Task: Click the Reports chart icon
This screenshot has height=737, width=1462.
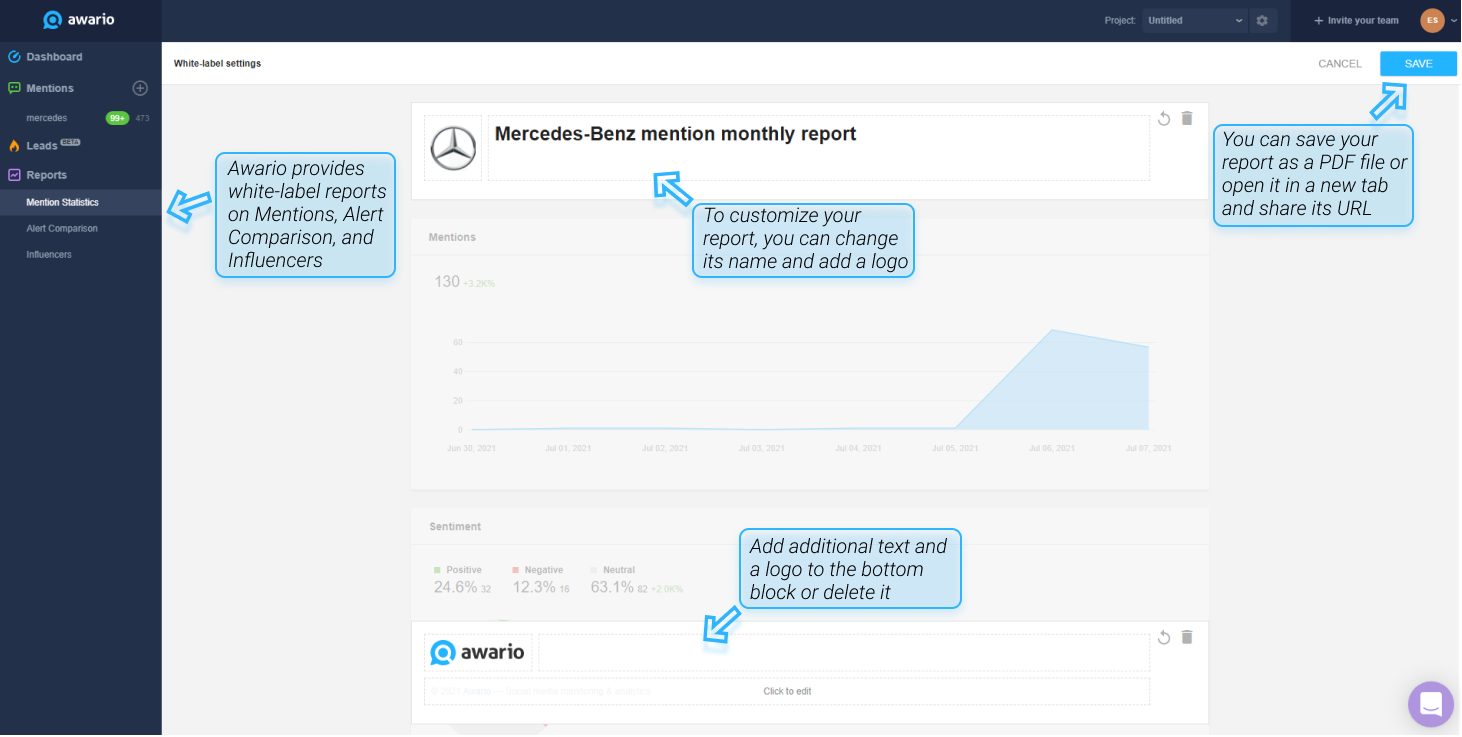Action: pos(14,175)
